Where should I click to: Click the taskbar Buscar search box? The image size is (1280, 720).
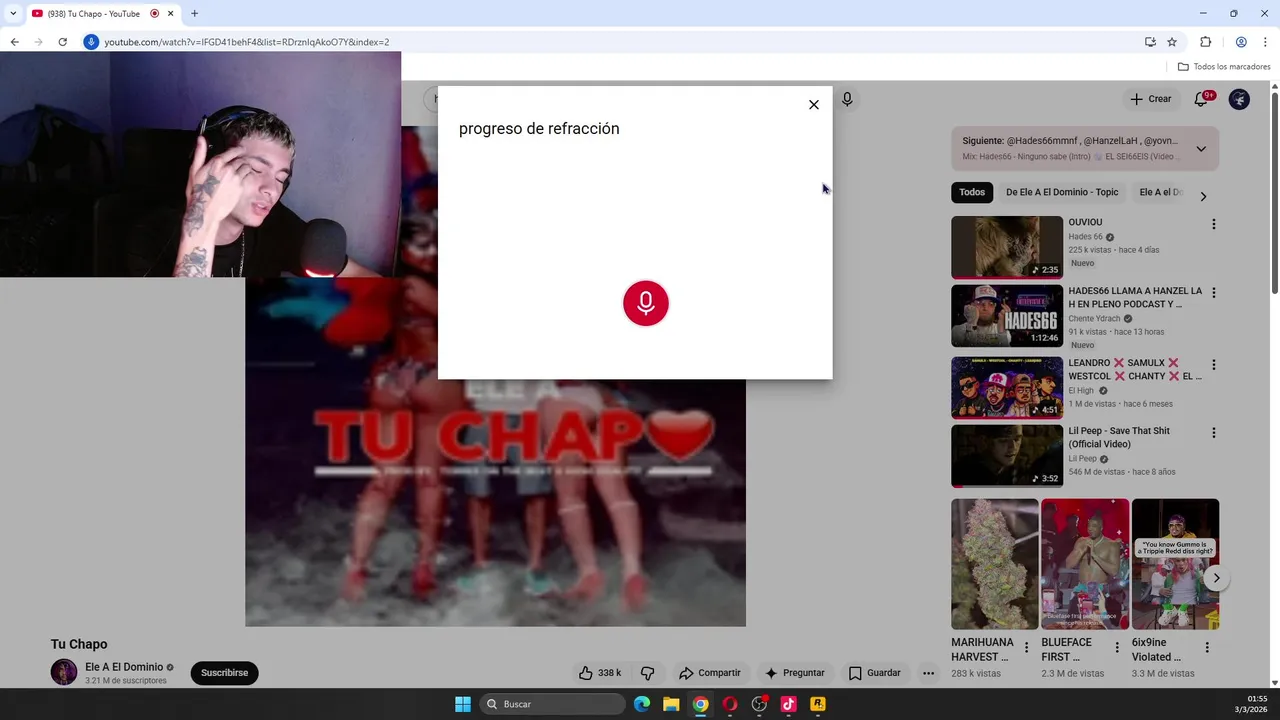(552, 704)
